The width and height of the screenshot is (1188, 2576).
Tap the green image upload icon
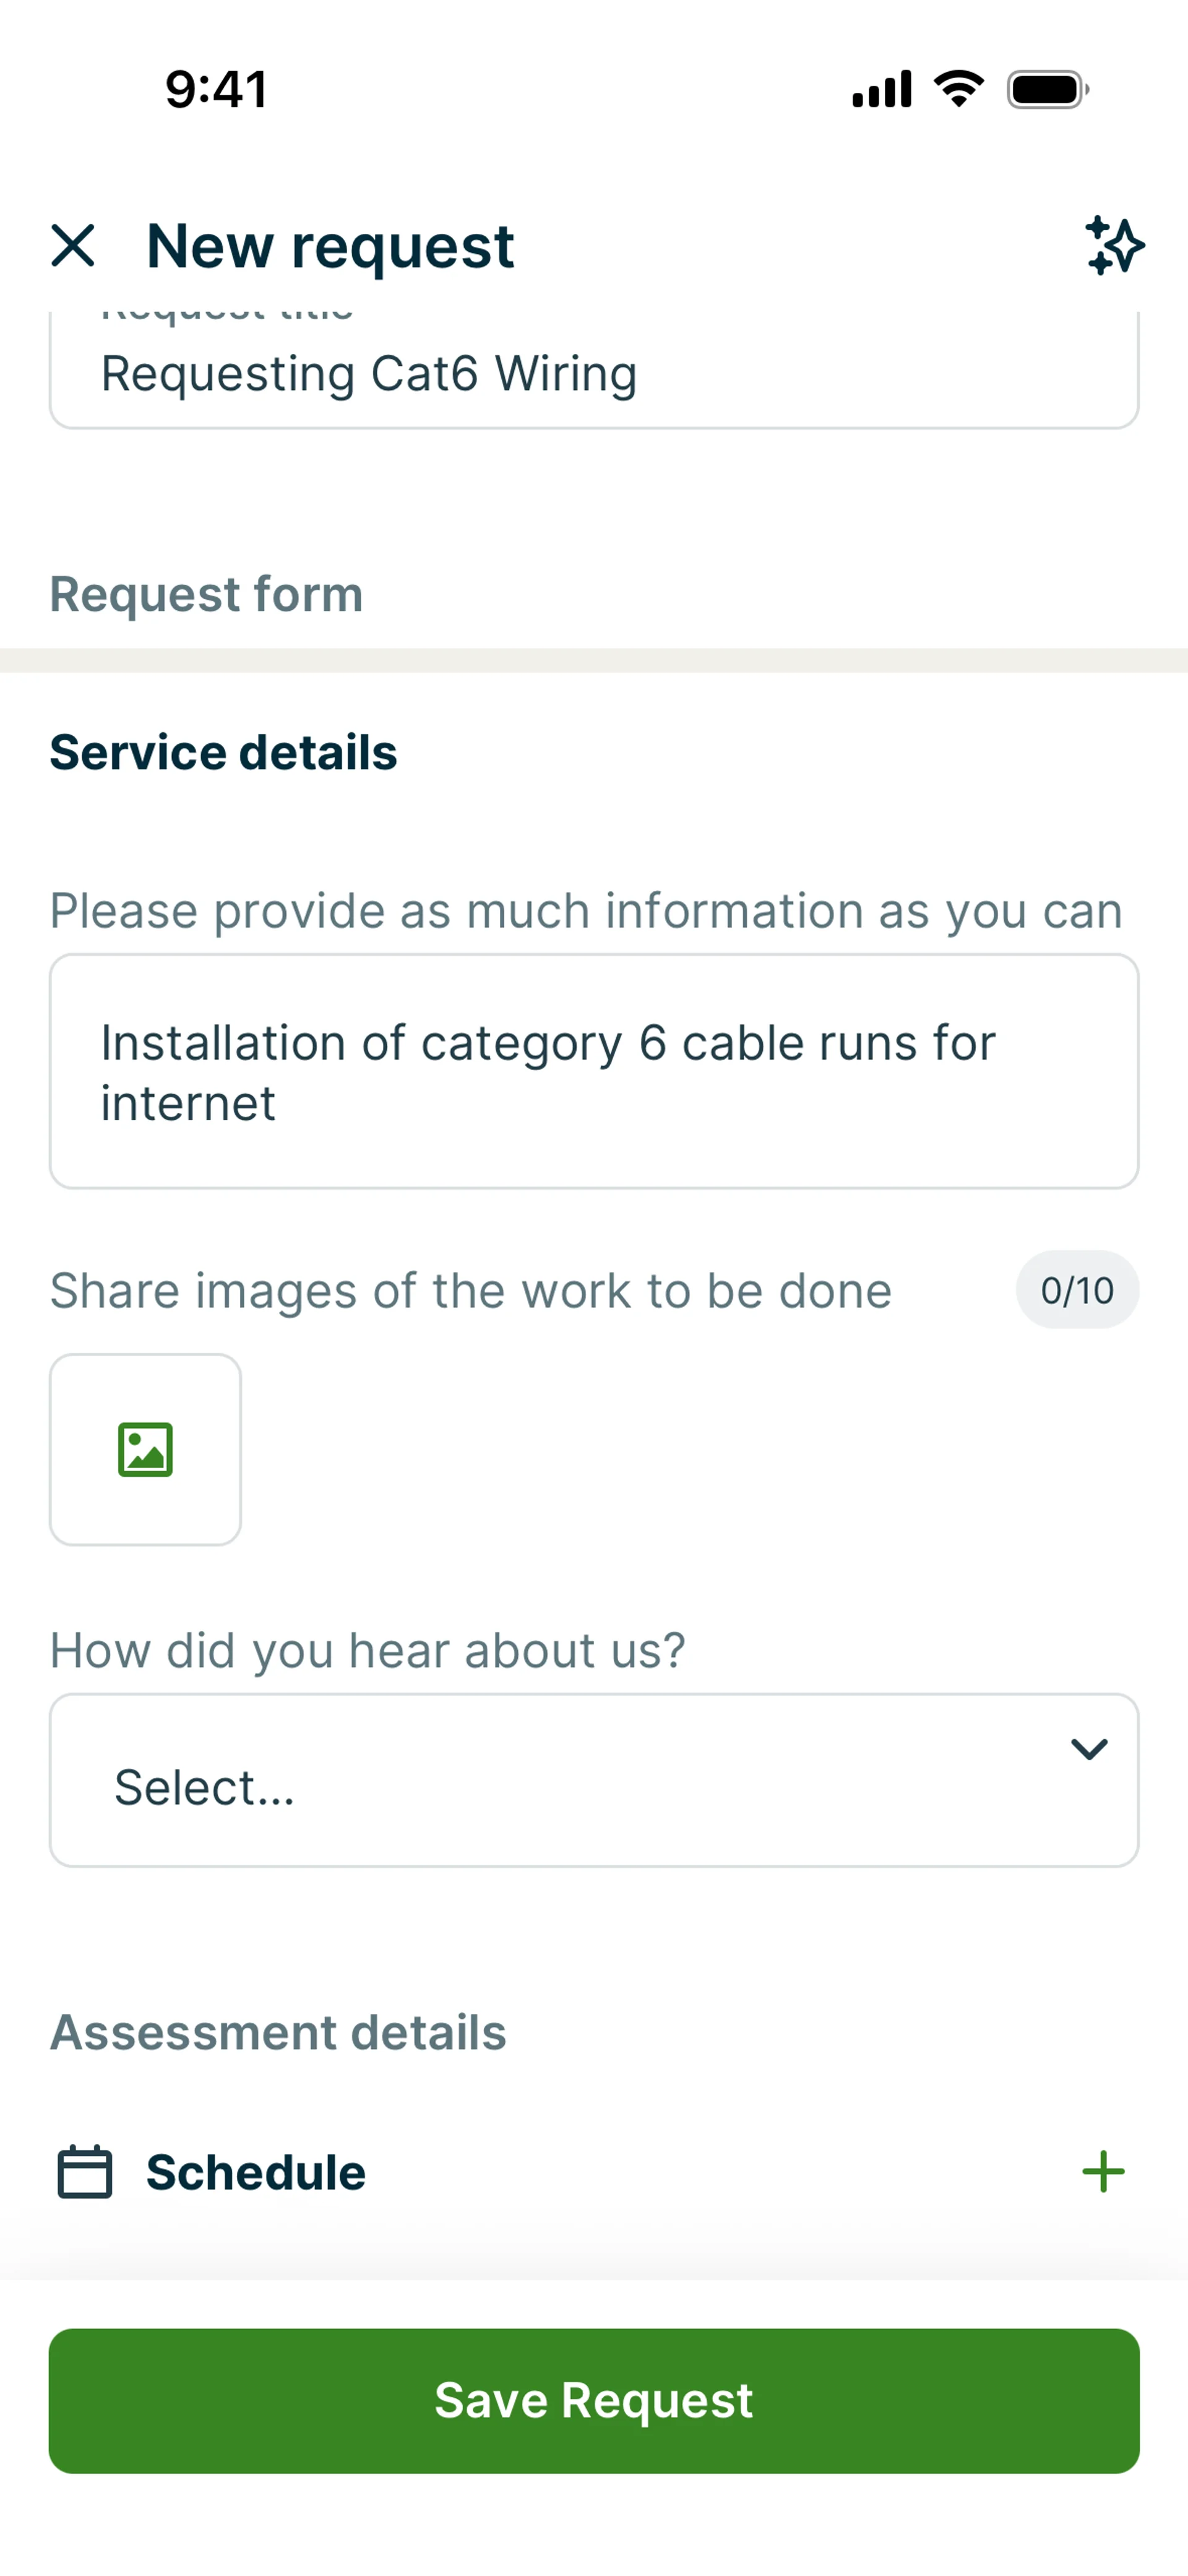pyautogui.click(x=146, y=1449)
